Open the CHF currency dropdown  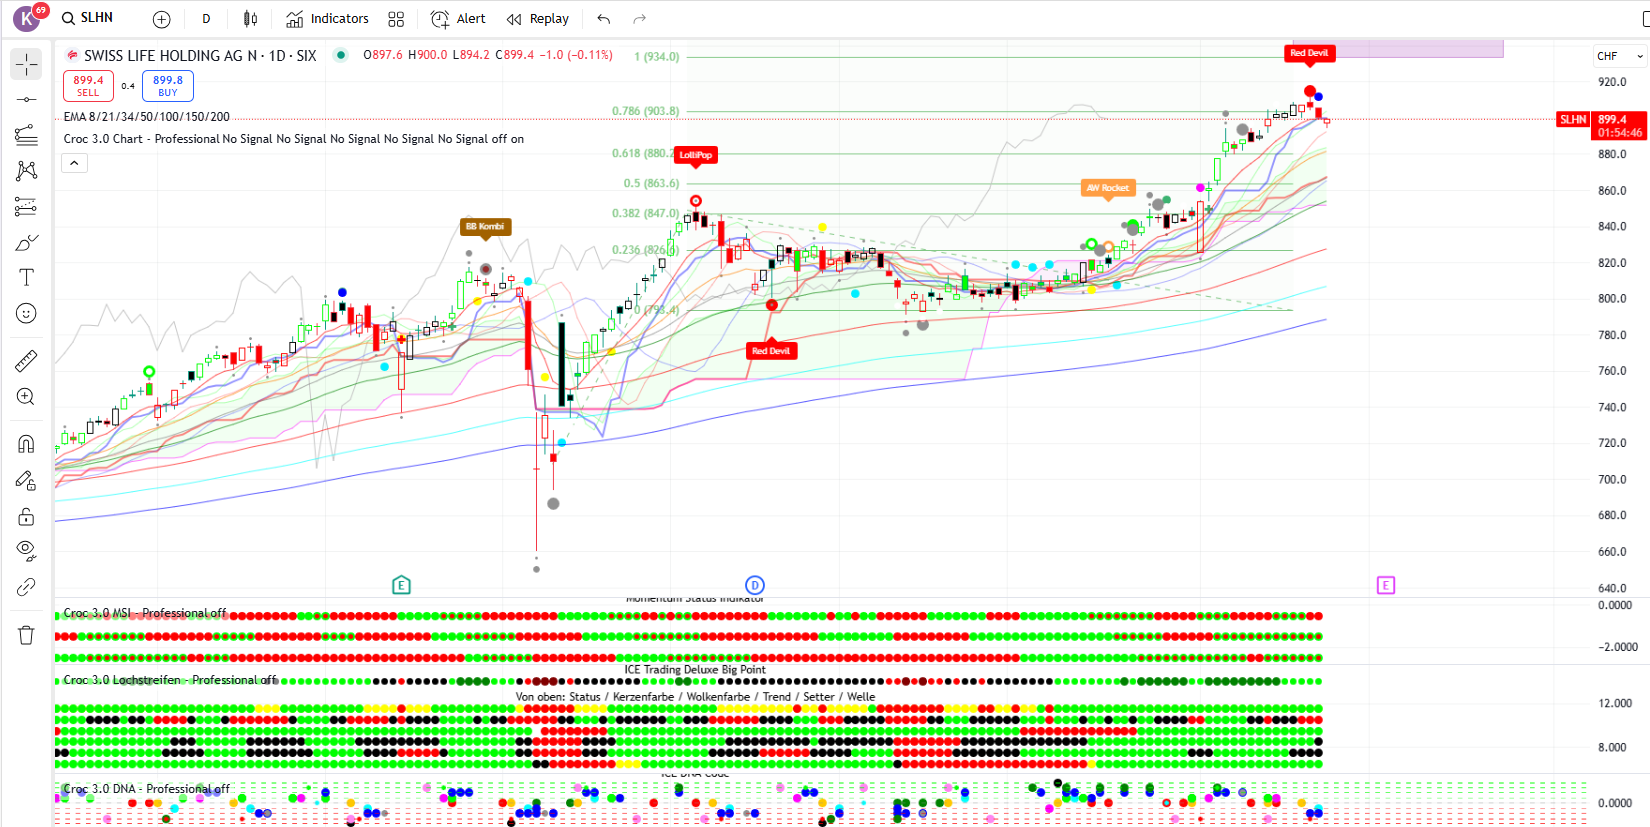tap(1619, 56)
